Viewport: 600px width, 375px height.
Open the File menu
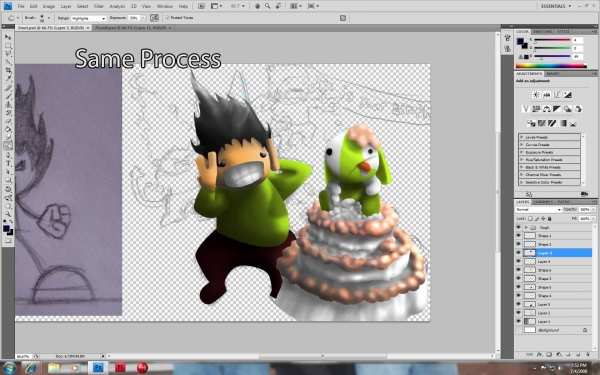click(21, 6)
